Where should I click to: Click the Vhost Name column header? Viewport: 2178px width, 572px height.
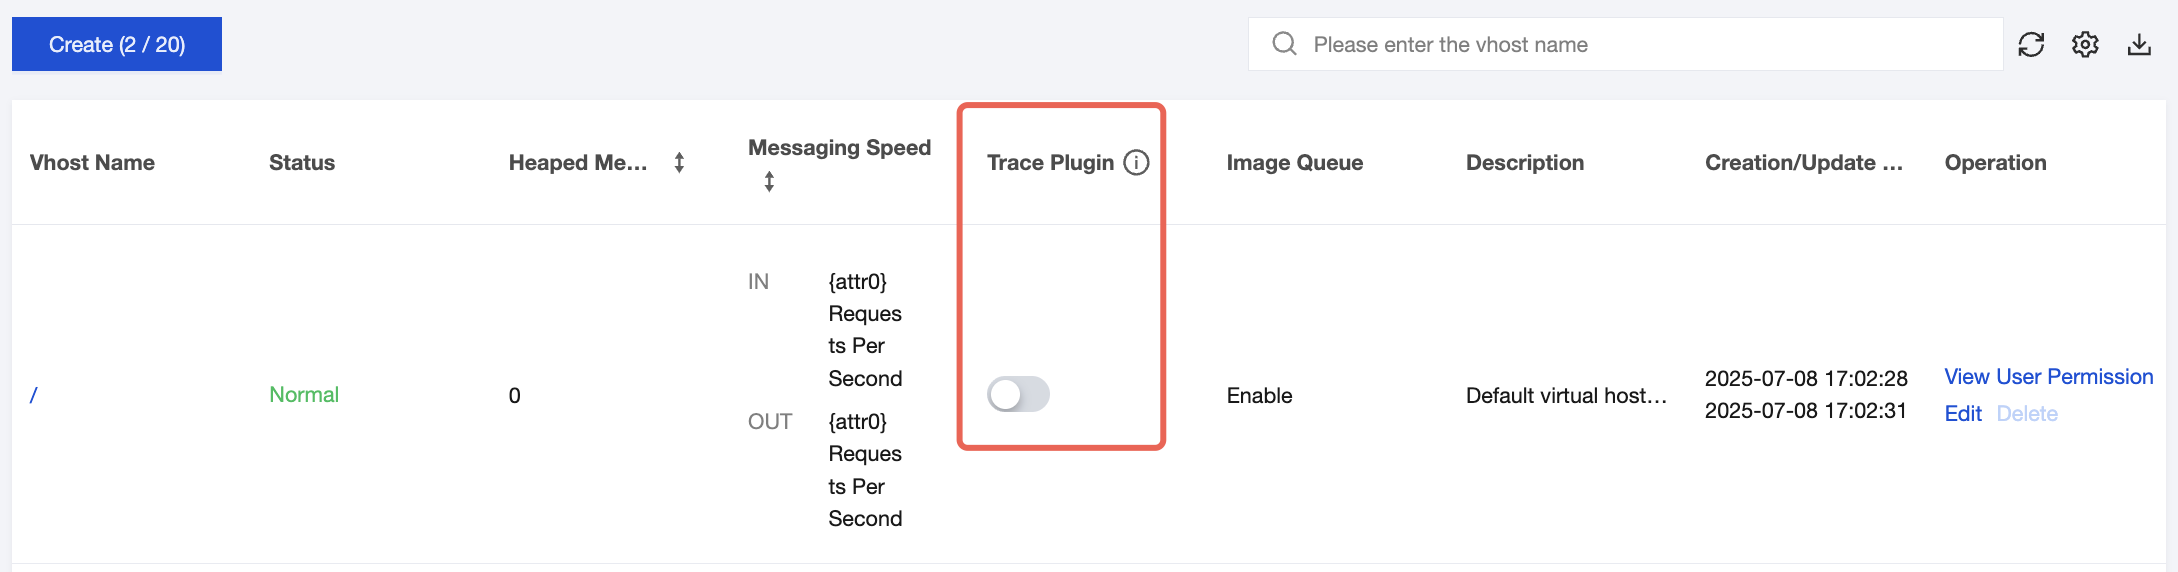point(92,162)
